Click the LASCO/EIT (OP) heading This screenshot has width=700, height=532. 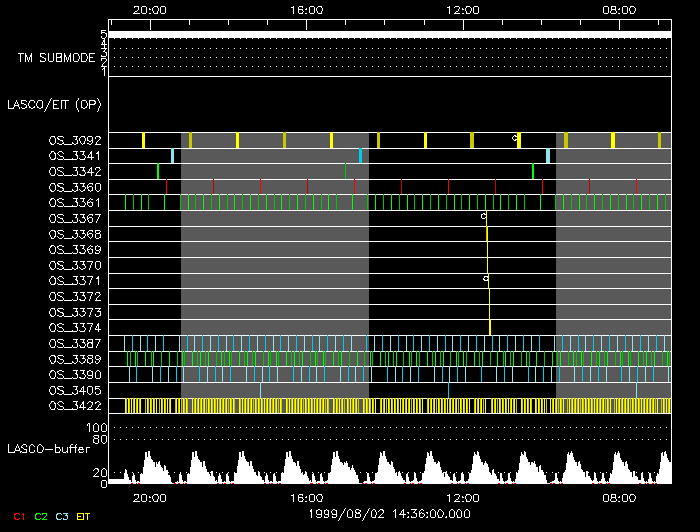click(x=56, y=104)
